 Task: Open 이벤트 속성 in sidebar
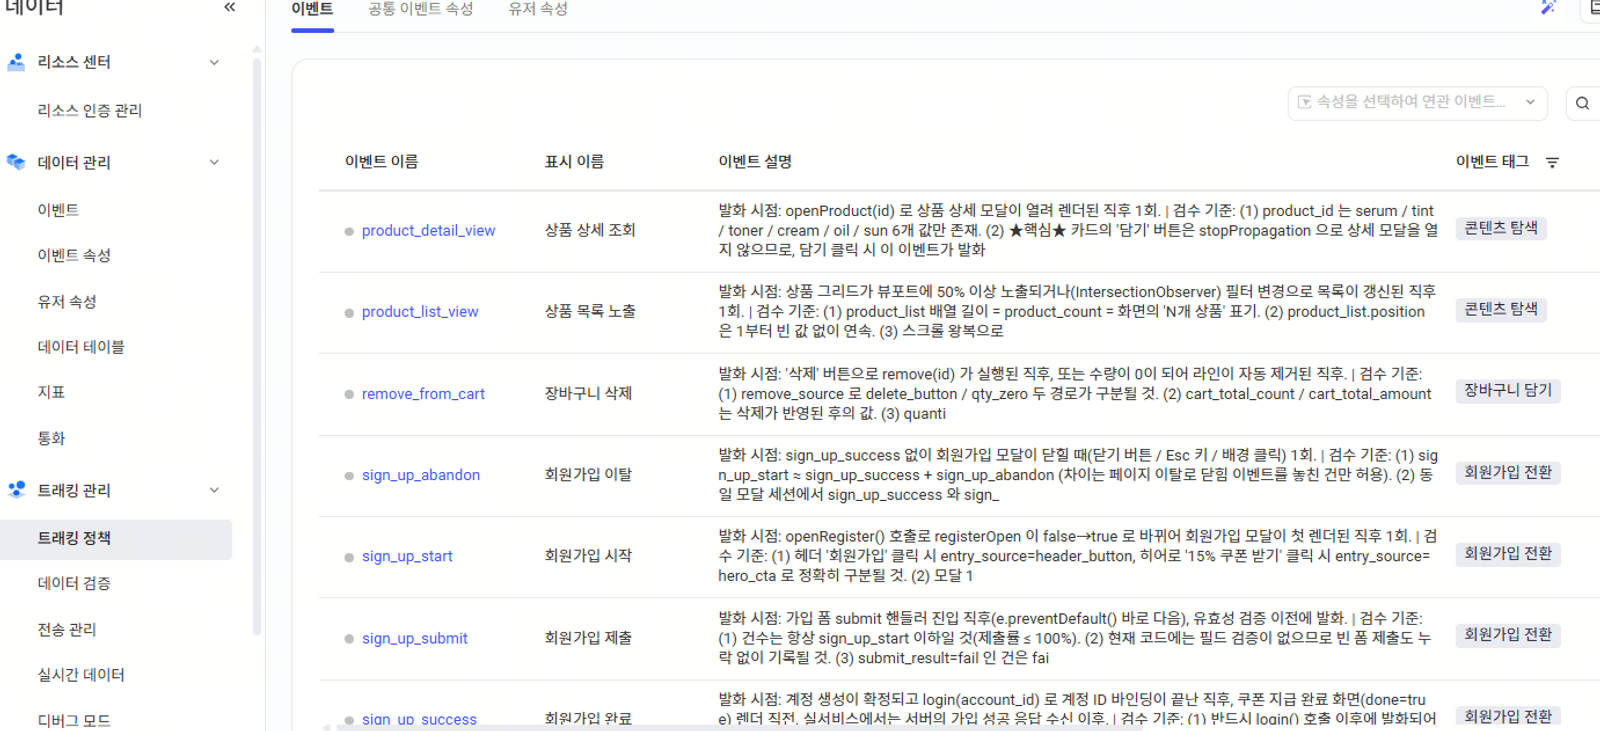point(74,255)
